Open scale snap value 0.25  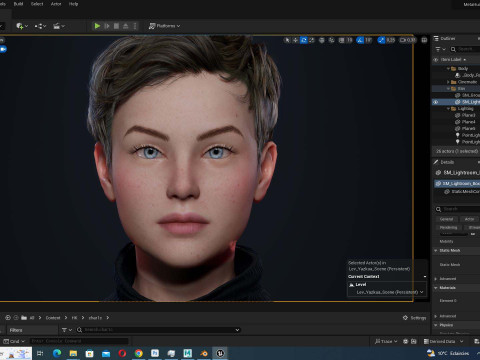point(391,40)
